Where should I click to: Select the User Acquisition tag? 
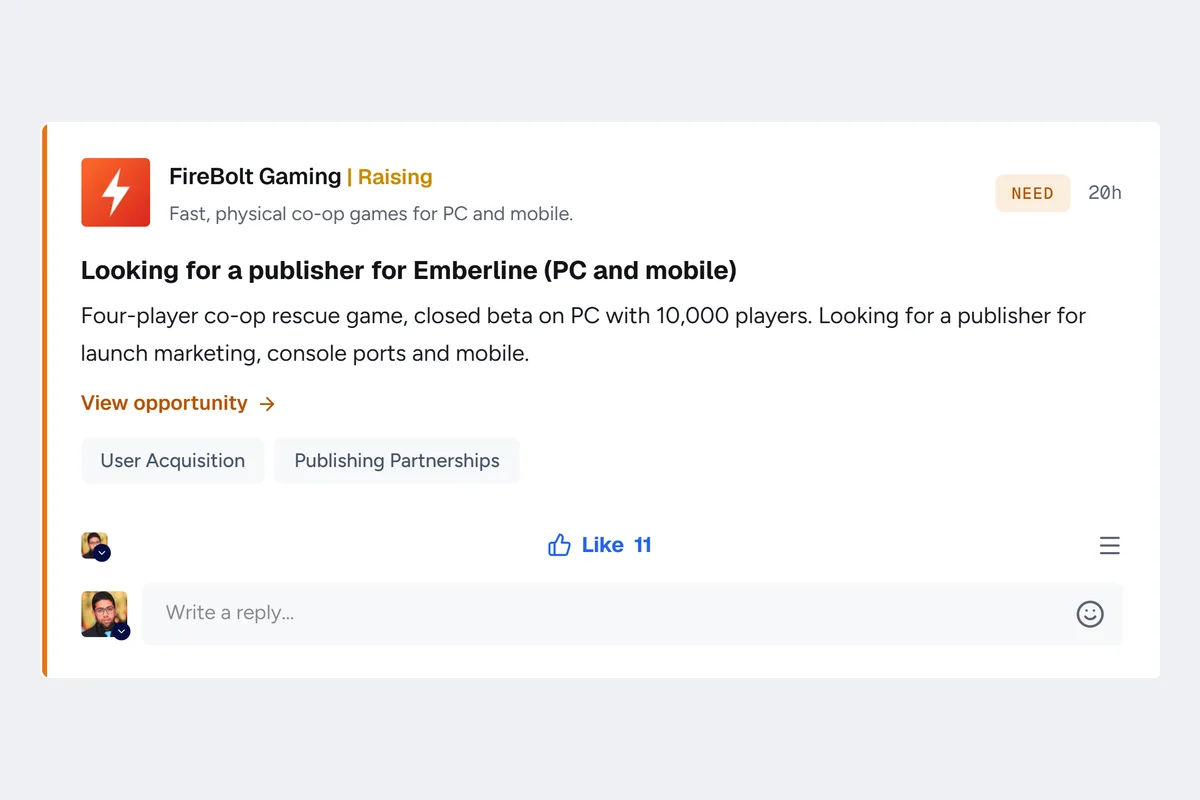(x=173, y=461)
